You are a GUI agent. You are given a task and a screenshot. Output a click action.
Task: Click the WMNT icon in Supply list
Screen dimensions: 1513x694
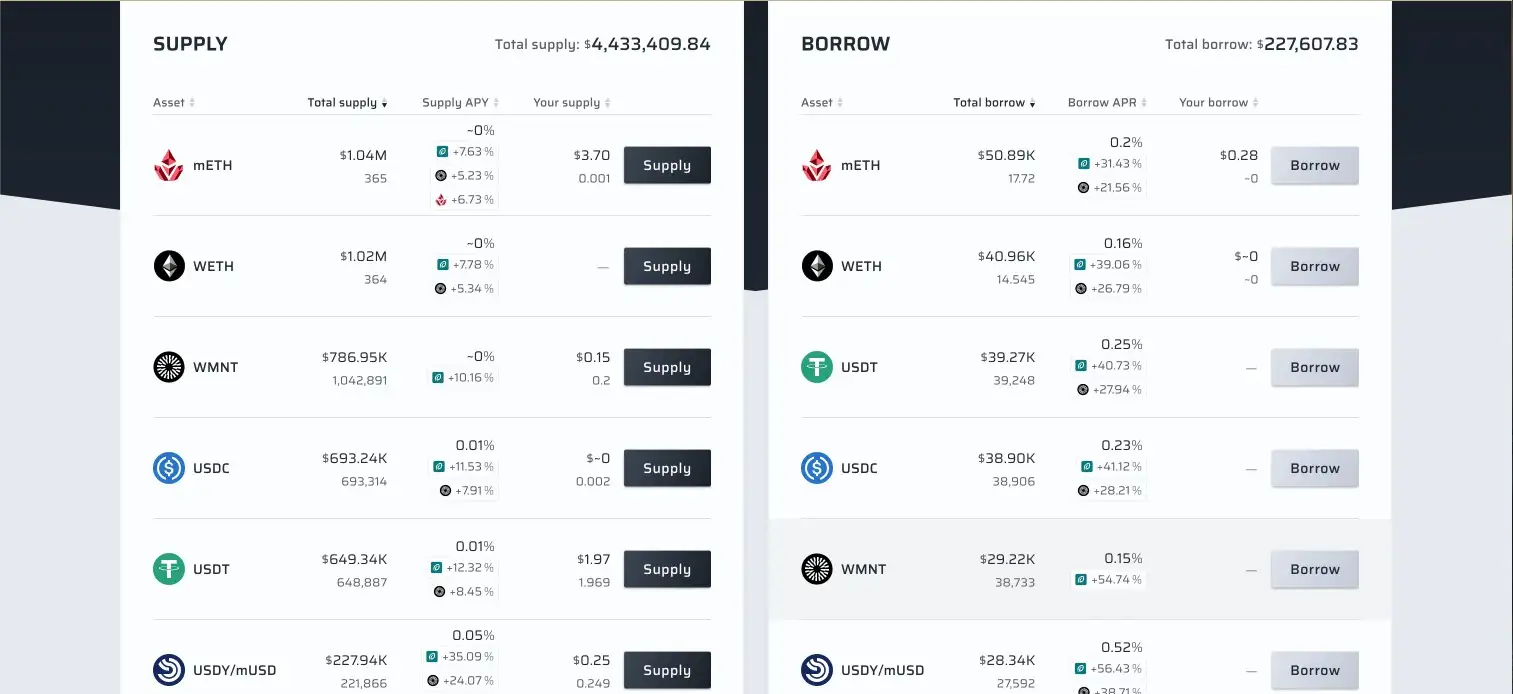169,367
